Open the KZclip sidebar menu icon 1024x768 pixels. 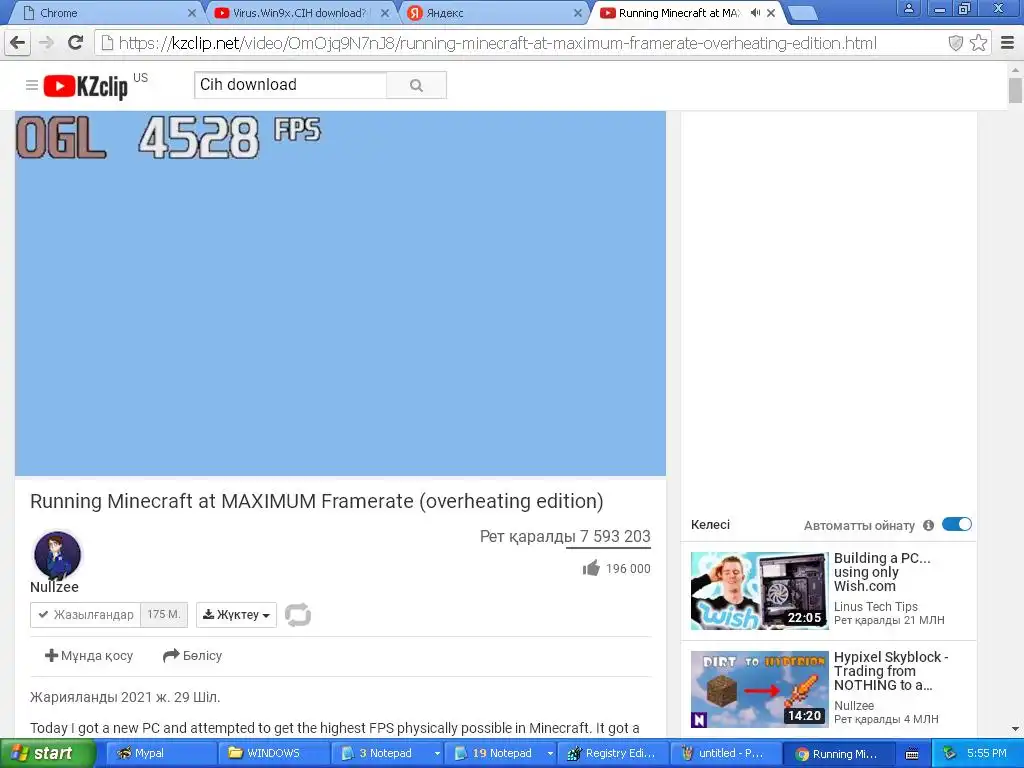(x=31, y=85)
